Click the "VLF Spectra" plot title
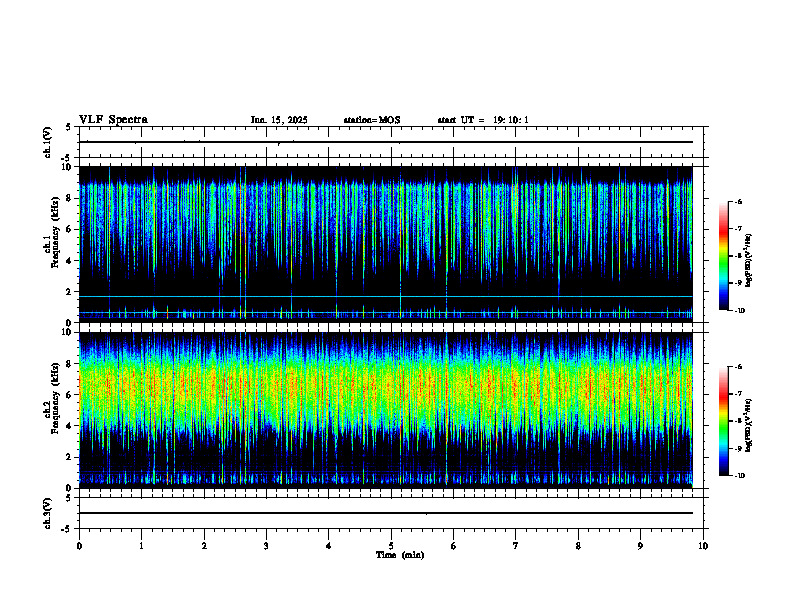 (x=113, y=120)
